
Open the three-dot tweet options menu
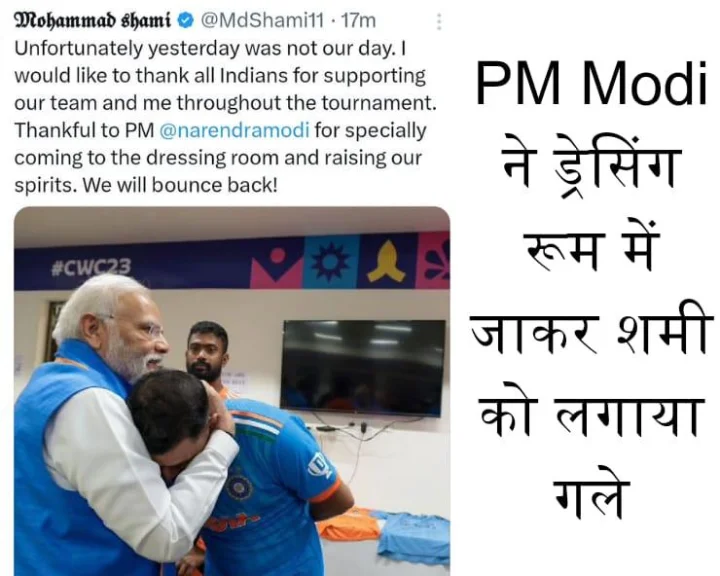[439, 22]
